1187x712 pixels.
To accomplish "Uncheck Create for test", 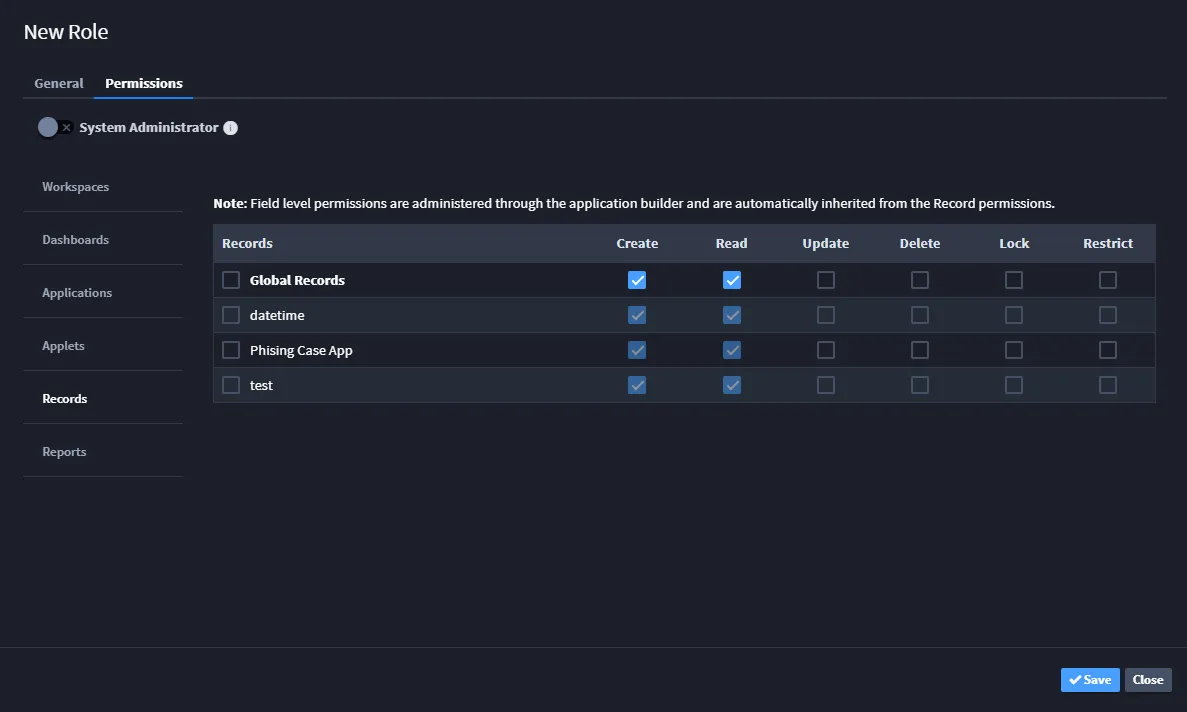I will click(x=637, y=385).
